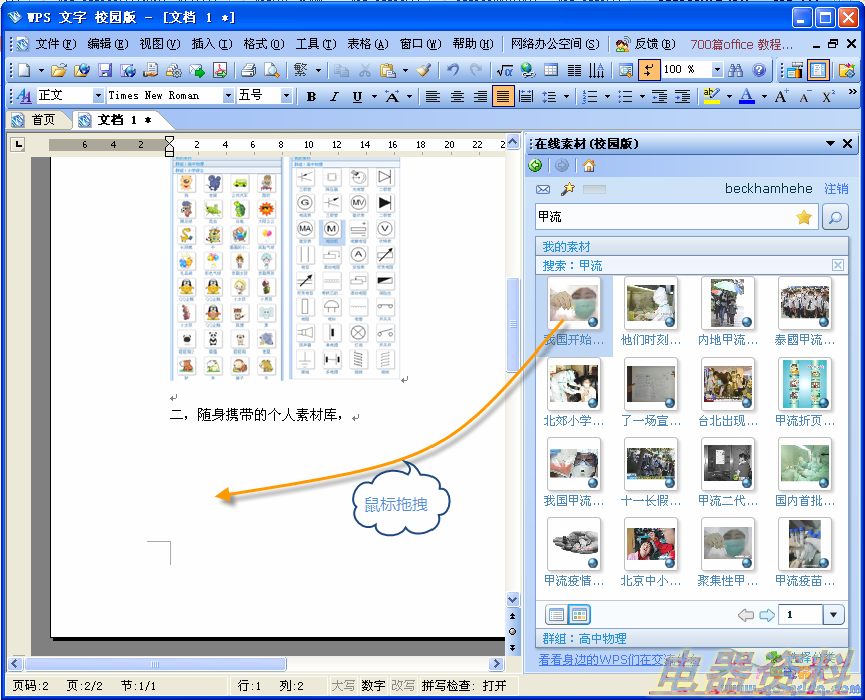Open the zoom percentage dropdown showing 100 %

[x=717, y=70]
